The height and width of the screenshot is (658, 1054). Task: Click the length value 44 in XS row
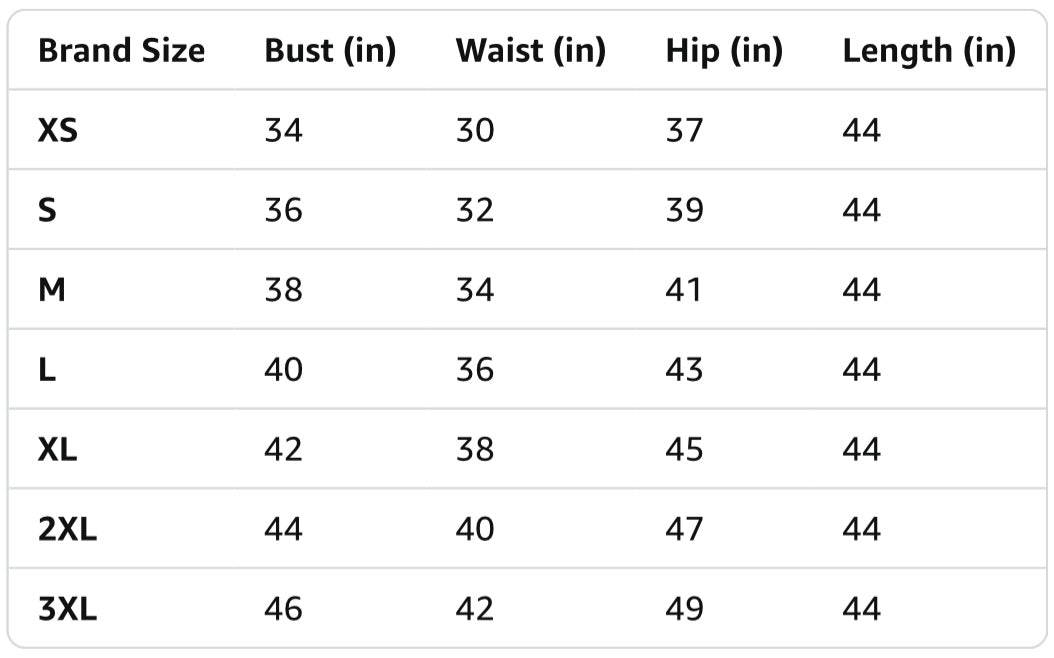pos(862,130)
